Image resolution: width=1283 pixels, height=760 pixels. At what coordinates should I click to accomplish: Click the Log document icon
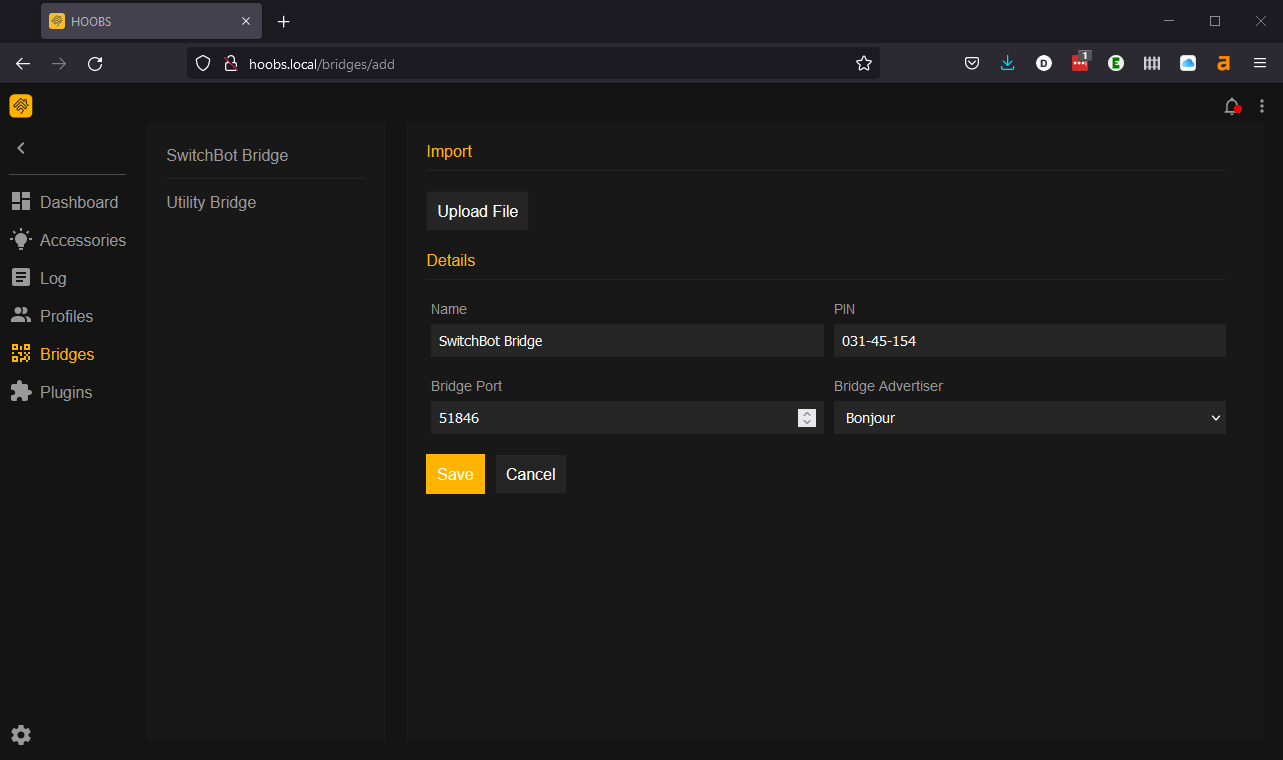pyautogui.click(x=21, y=278)
